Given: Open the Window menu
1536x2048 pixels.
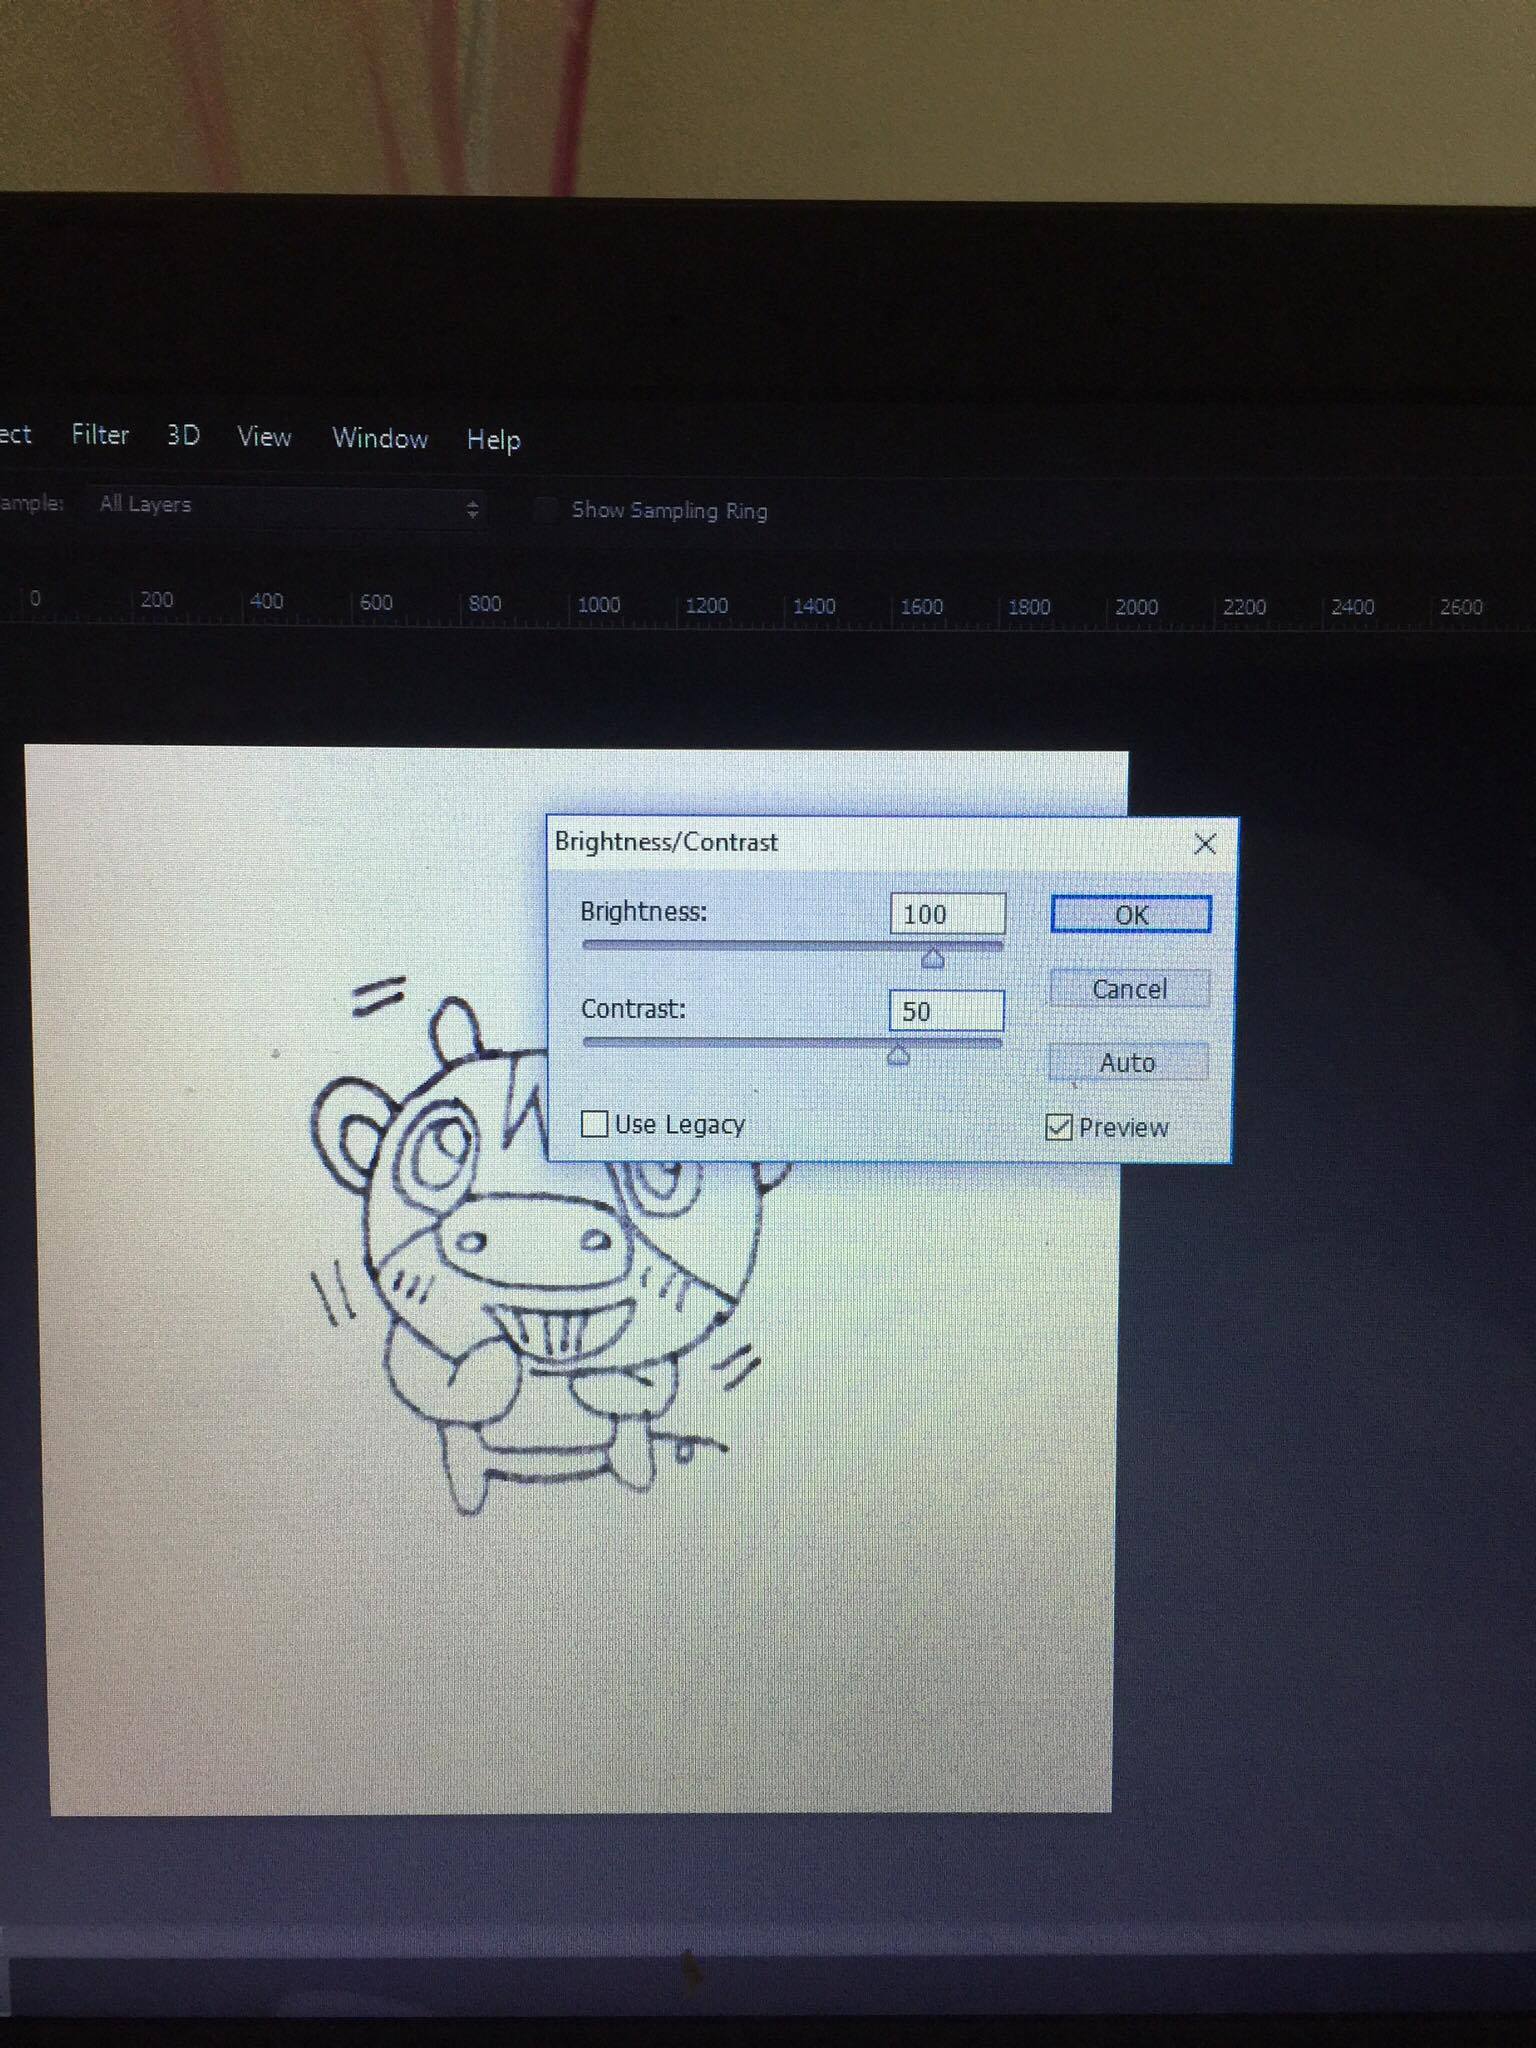Looking at the screenshot, I should coord(380,438).
